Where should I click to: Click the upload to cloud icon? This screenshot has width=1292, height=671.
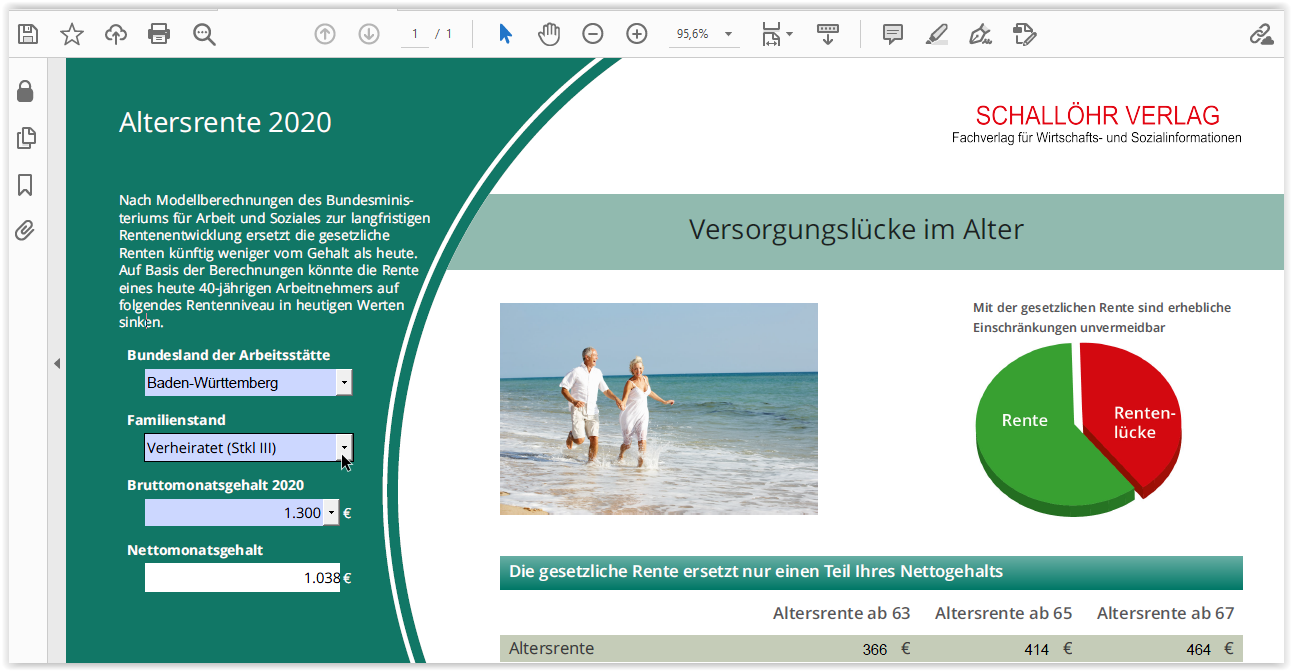click(x=116, y=34)
